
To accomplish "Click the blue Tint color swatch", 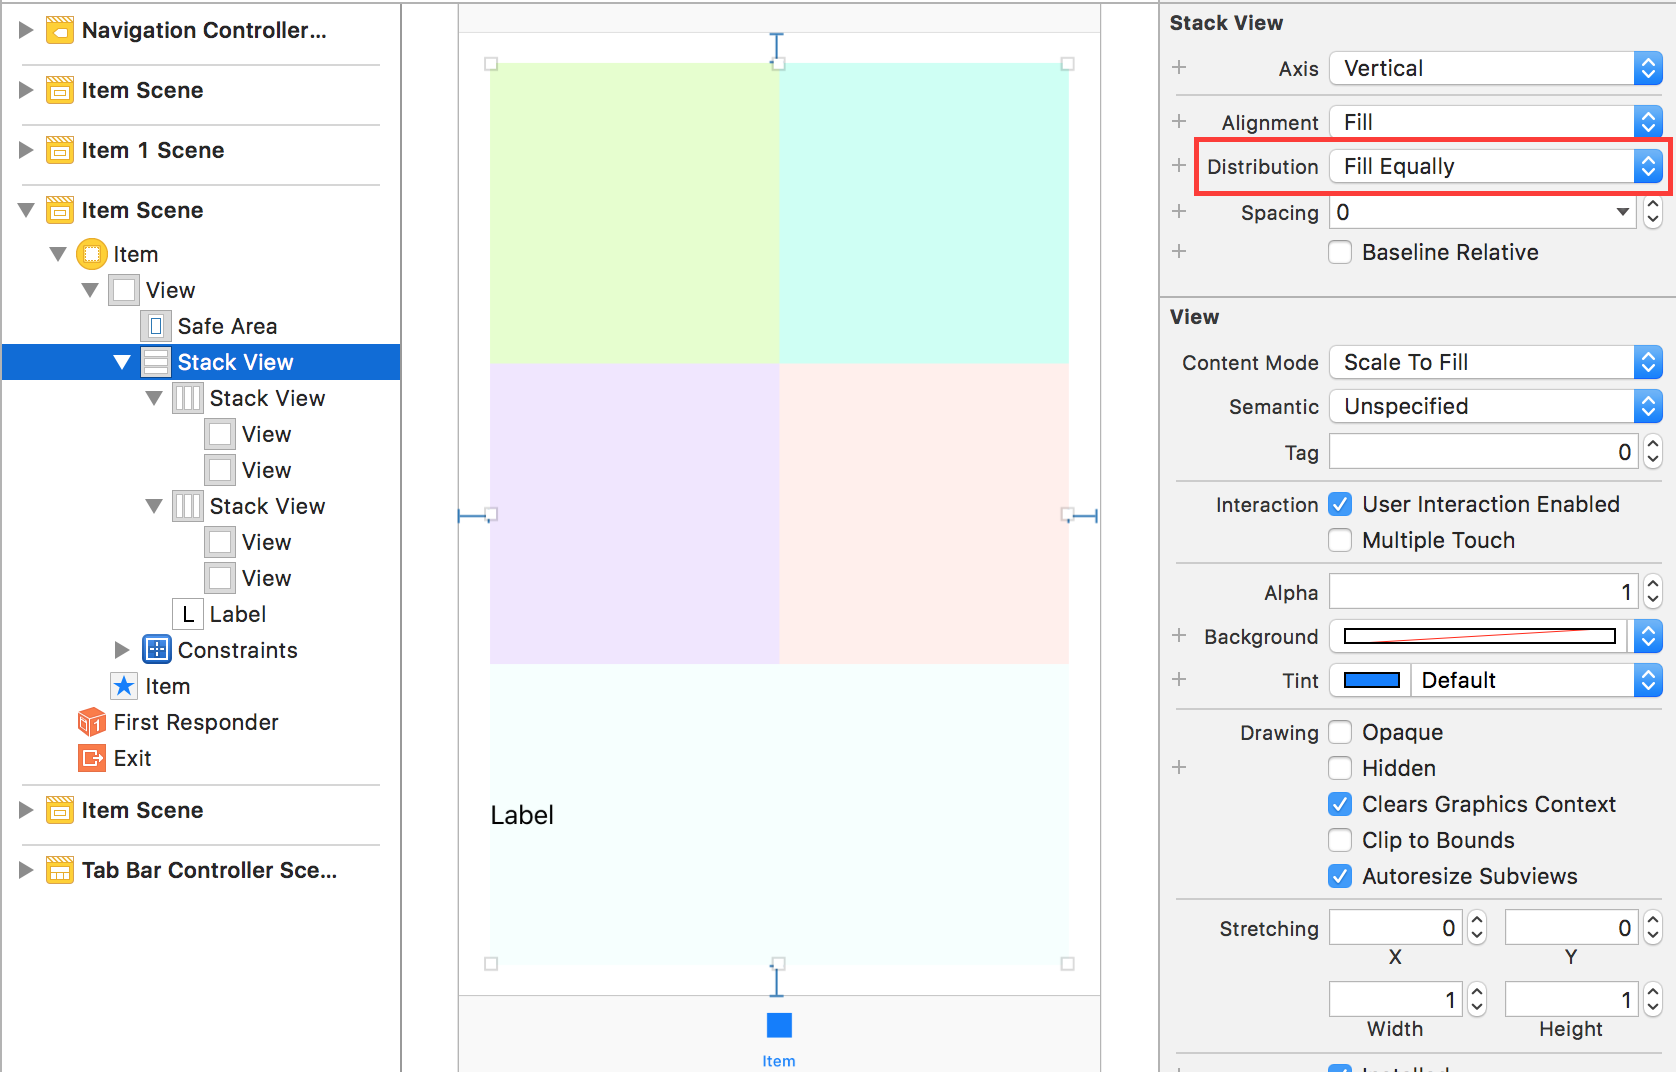I will click(x=1371, y=680).
